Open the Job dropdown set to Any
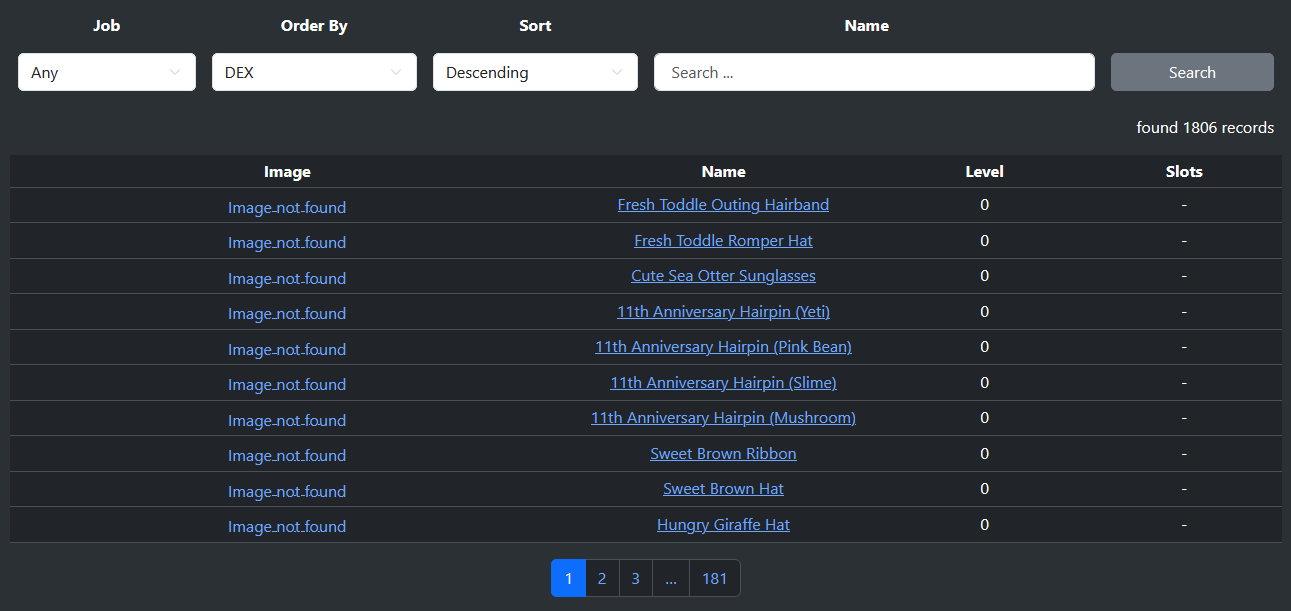Viewport: 1291px width, 611px height. (106, 72)
